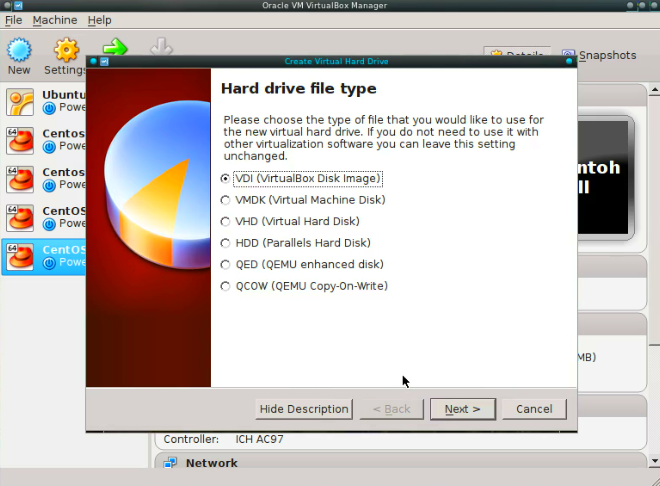Click the Network section icon
This screenshot has height=486, width=660.
pos(170,462)
